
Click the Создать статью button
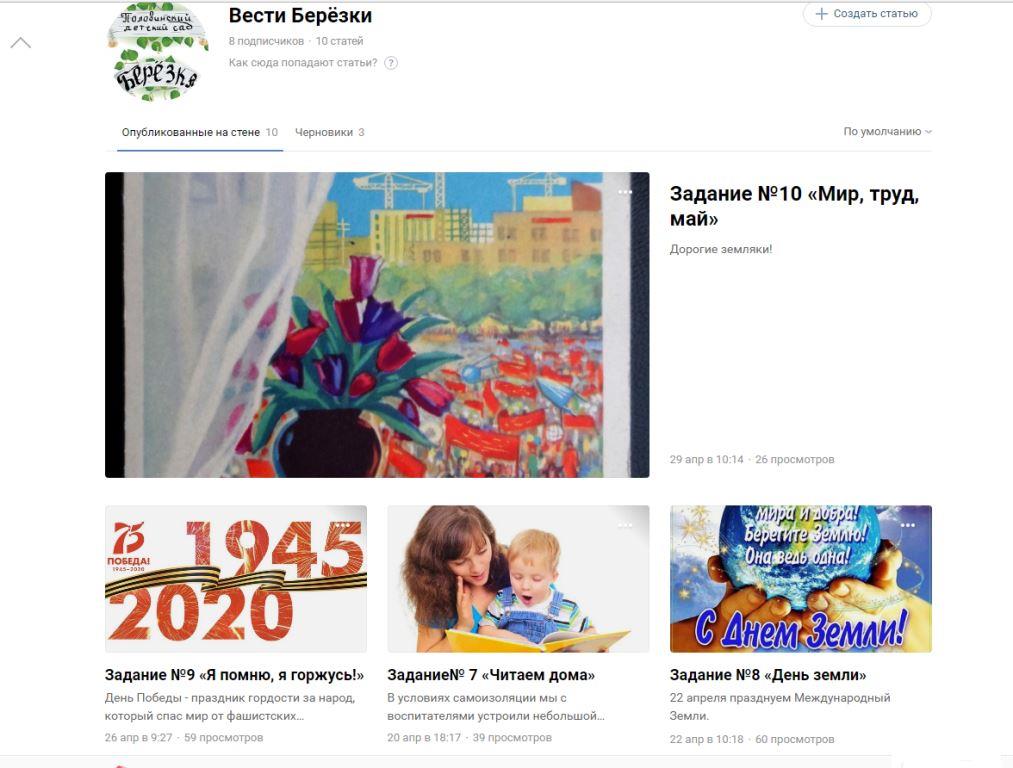click(x=867, y=14)
